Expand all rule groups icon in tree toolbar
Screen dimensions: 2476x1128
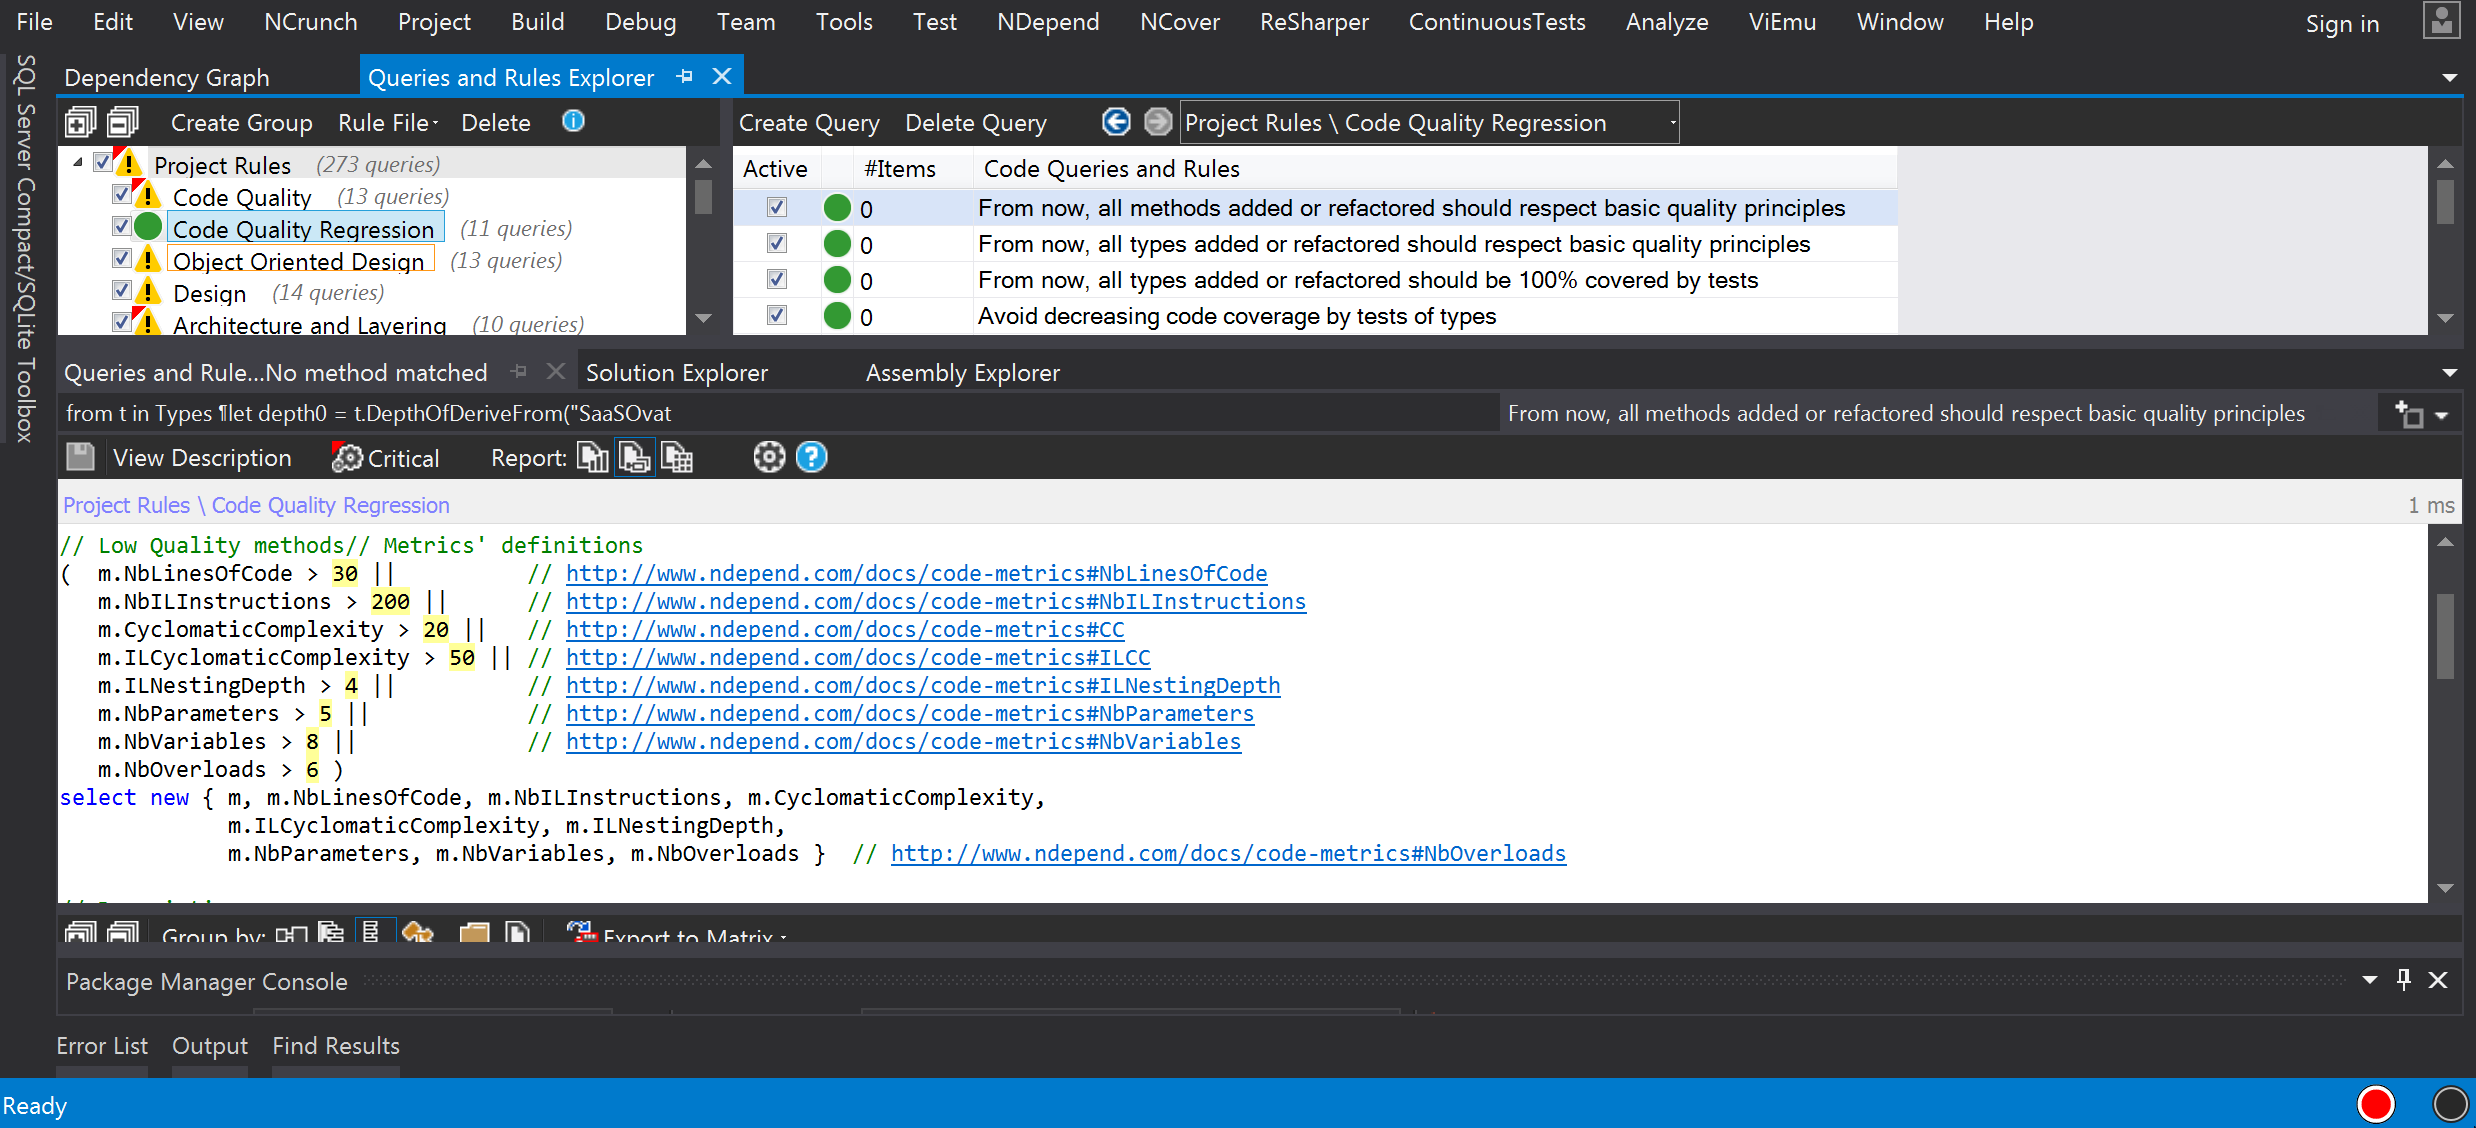[x=80, y=122]
